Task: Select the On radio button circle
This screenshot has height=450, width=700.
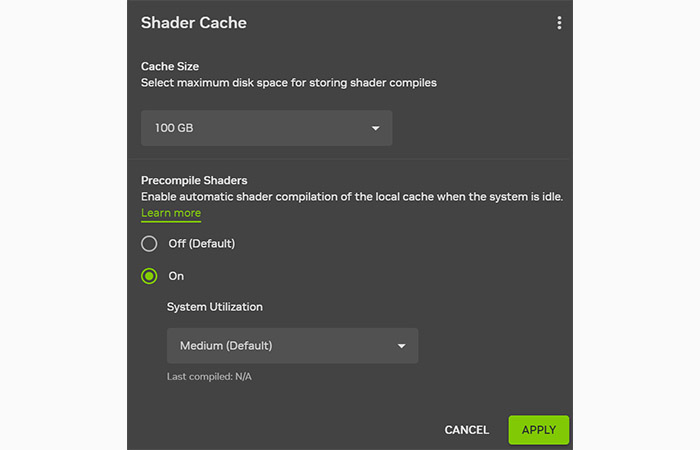Action: click(x=149, y=276)
